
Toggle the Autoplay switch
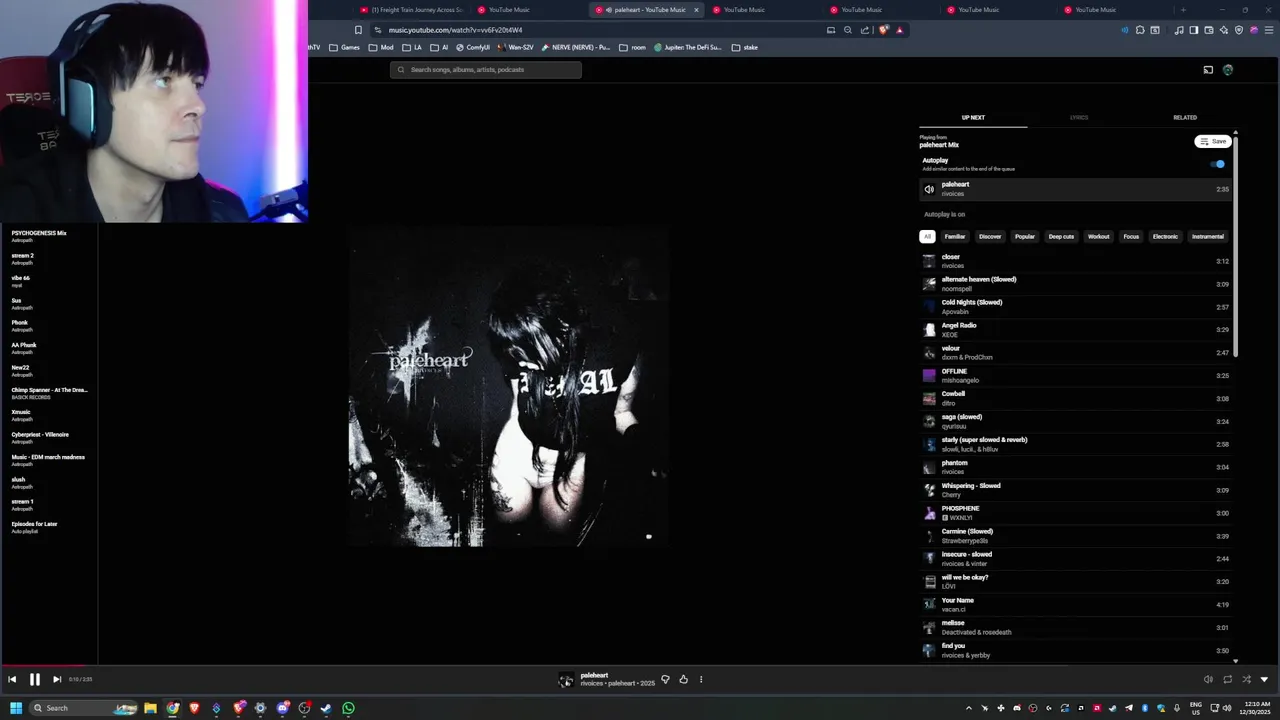click(1217, 164)
